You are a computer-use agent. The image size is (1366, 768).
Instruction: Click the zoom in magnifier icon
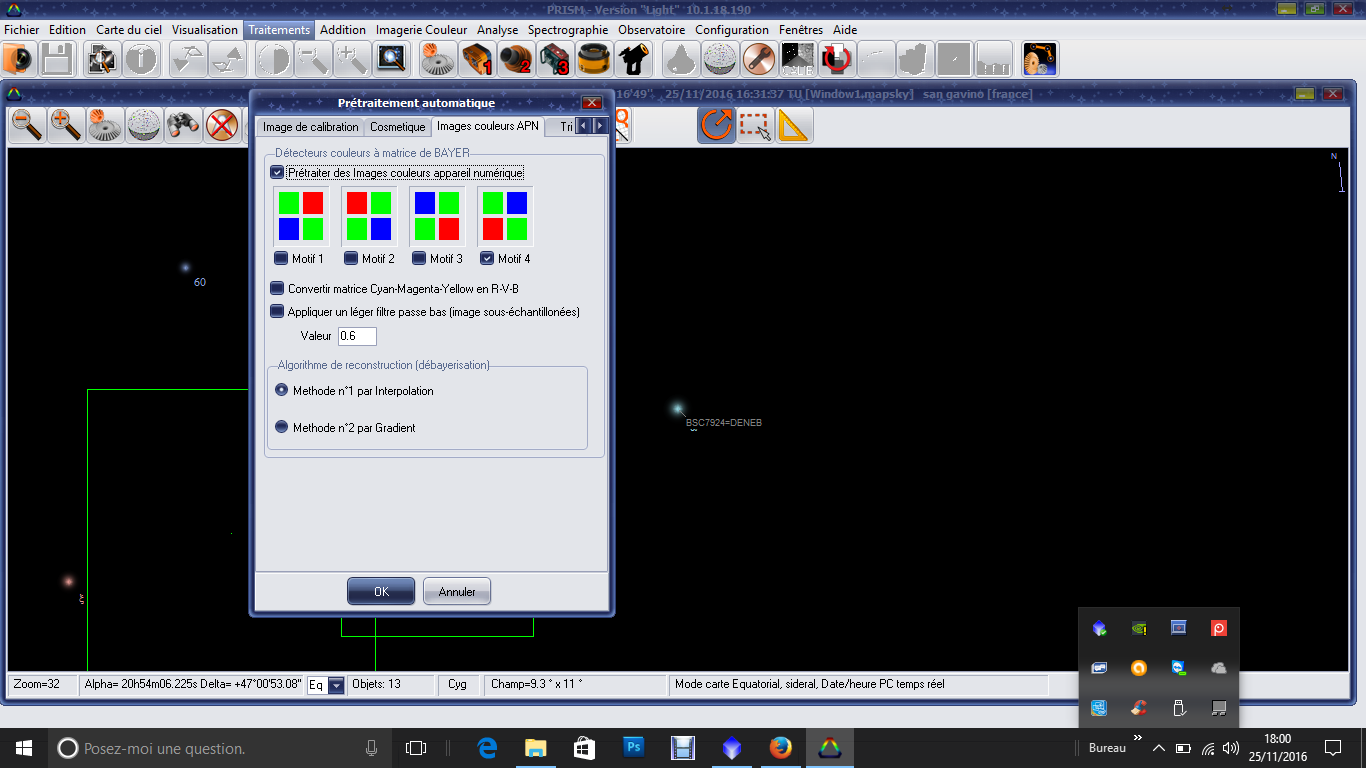click(x=66, y=126)
